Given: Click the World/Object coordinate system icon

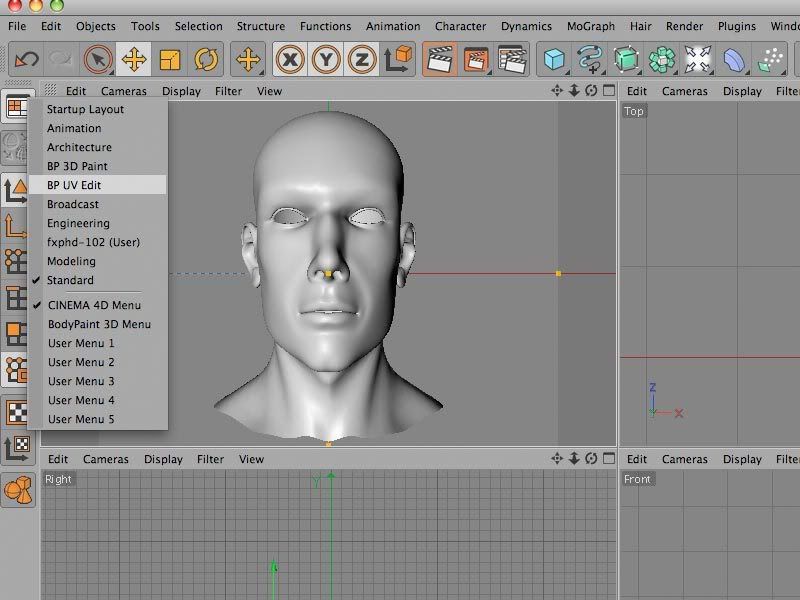Looking at the screenshot, I should tap(399, 60).
